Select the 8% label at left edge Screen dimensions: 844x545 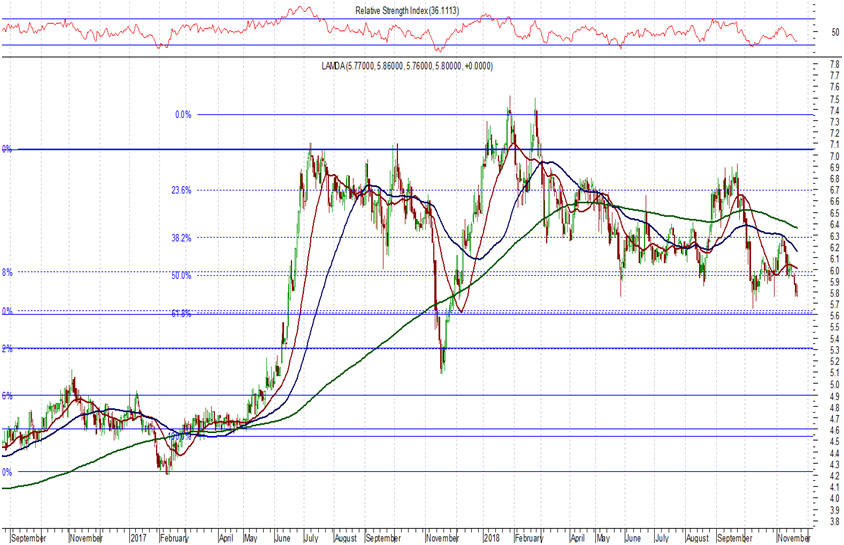(6, 272)
